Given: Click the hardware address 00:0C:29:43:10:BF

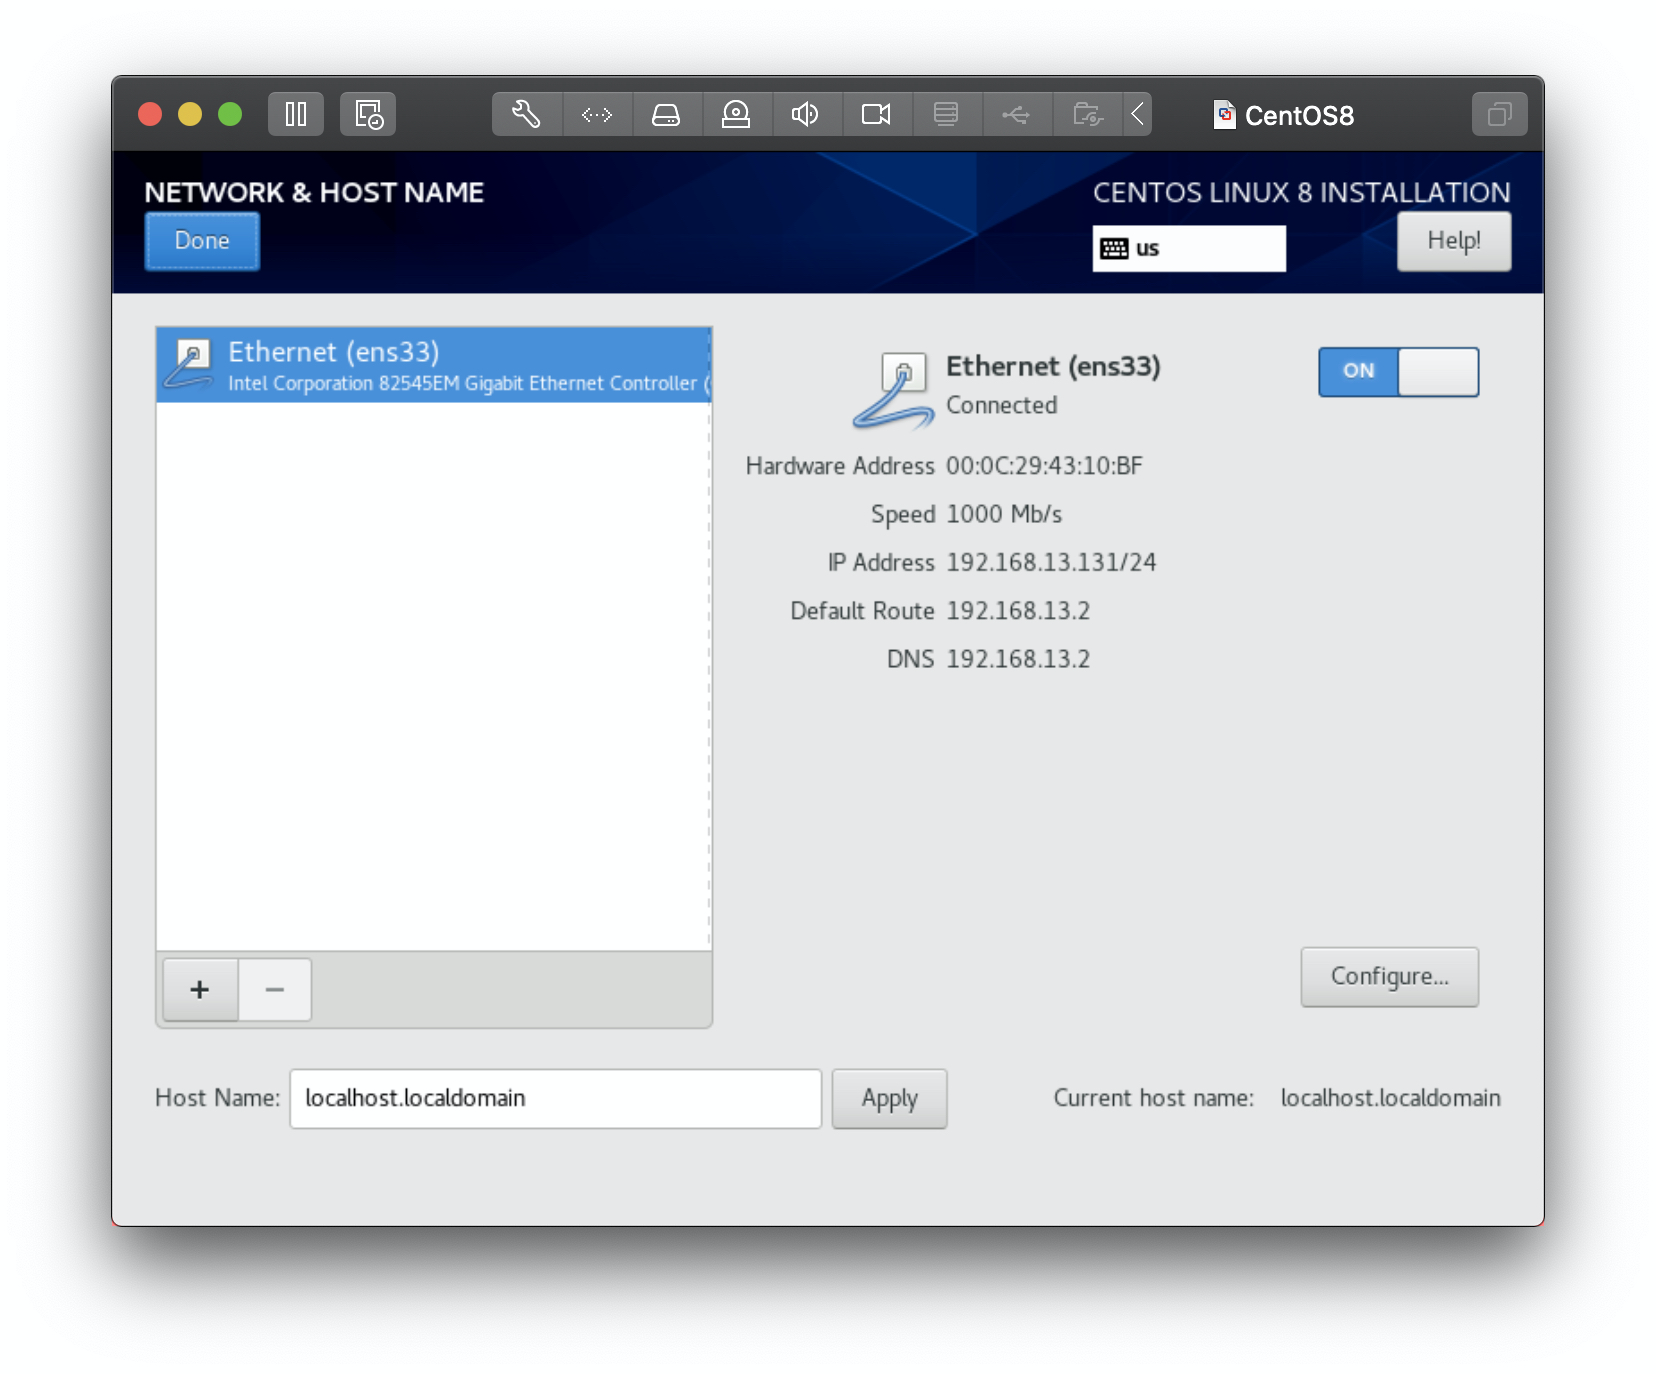Looking at the screenshot, I should pyautogui.click(x=1044, y=466).
